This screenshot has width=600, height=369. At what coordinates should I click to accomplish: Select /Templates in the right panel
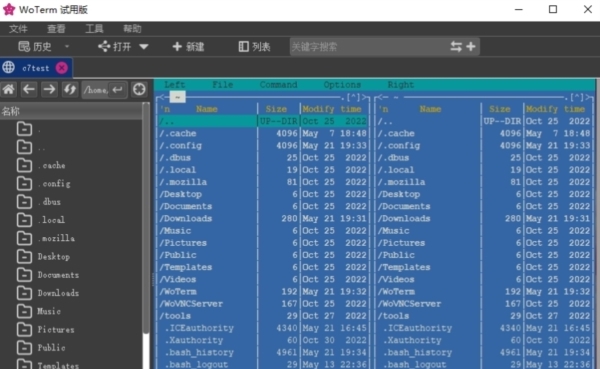[x=484, y=267]
